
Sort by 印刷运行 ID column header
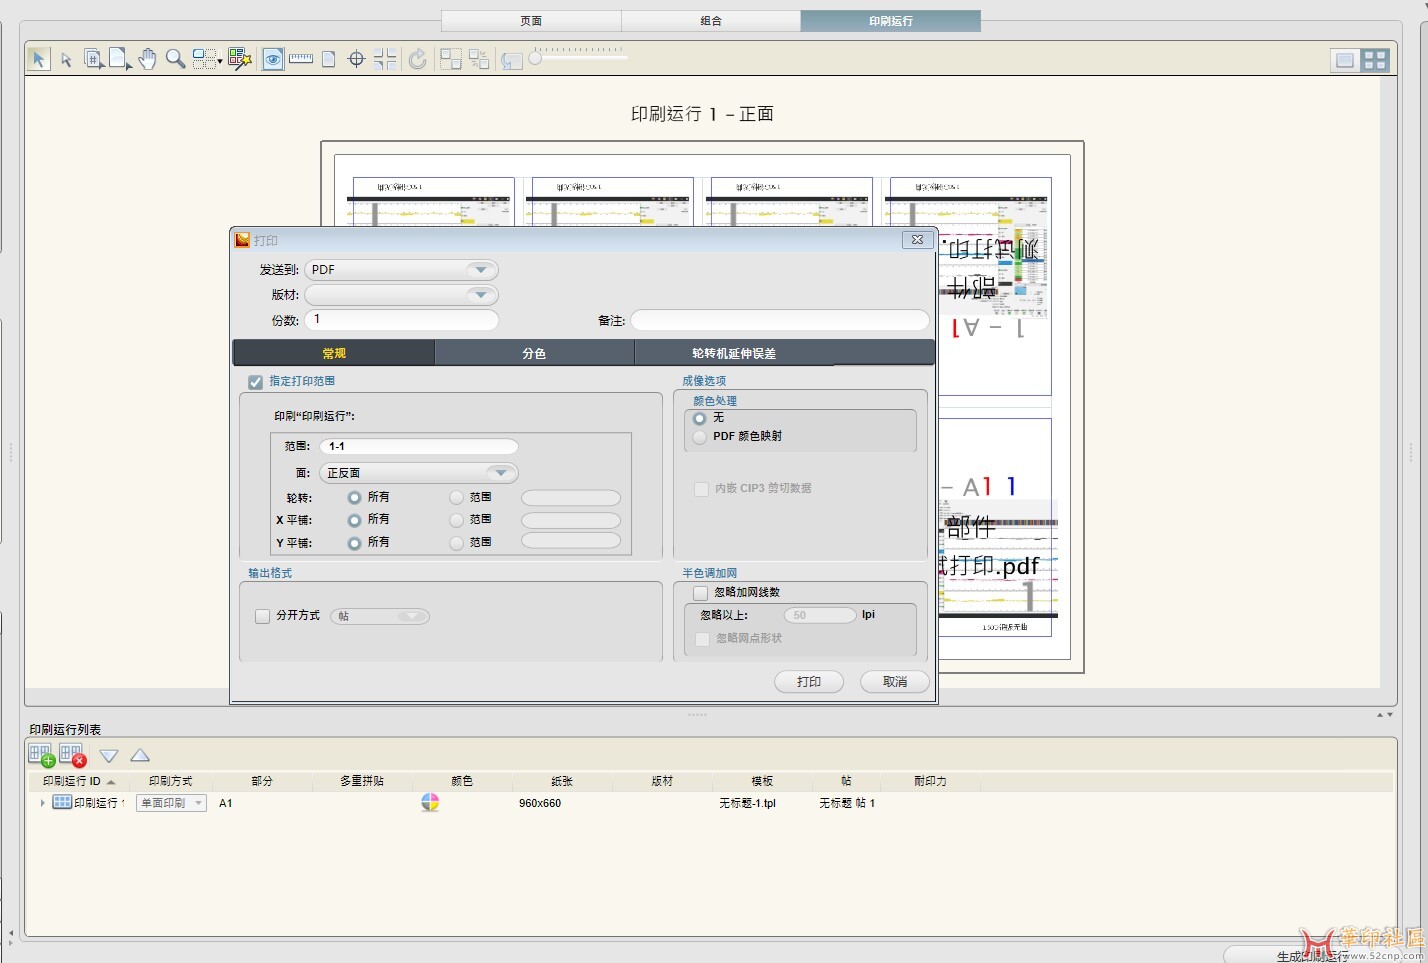pyautogui.click(x=80, y=781)
